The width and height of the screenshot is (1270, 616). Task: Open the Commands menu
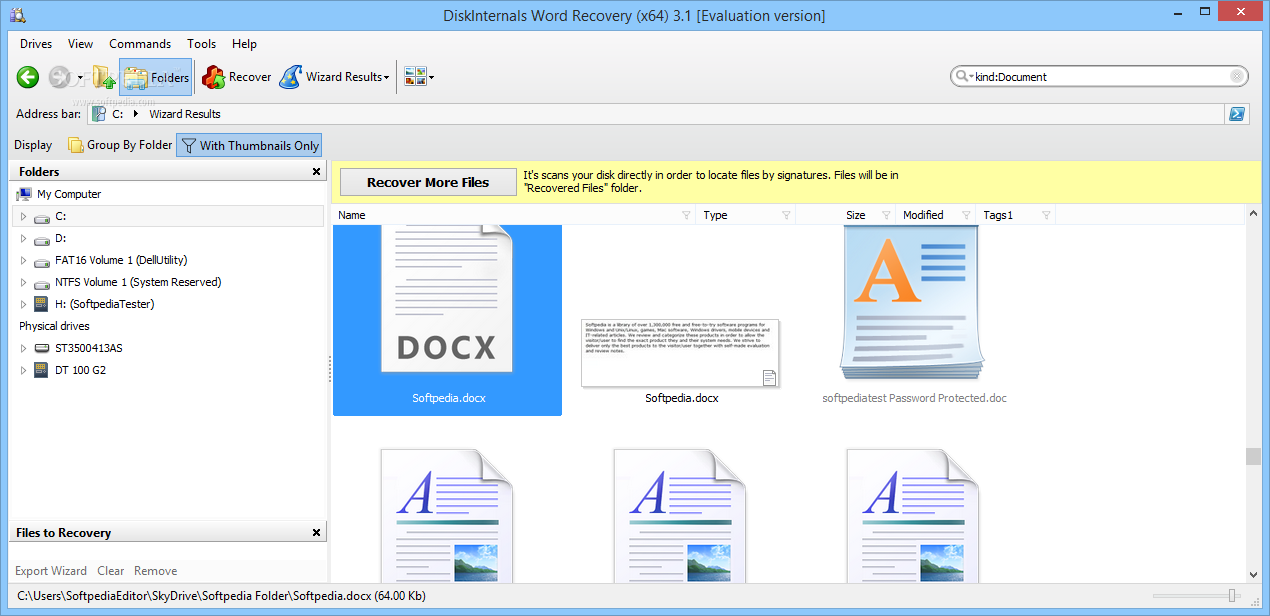coord(140,44)
